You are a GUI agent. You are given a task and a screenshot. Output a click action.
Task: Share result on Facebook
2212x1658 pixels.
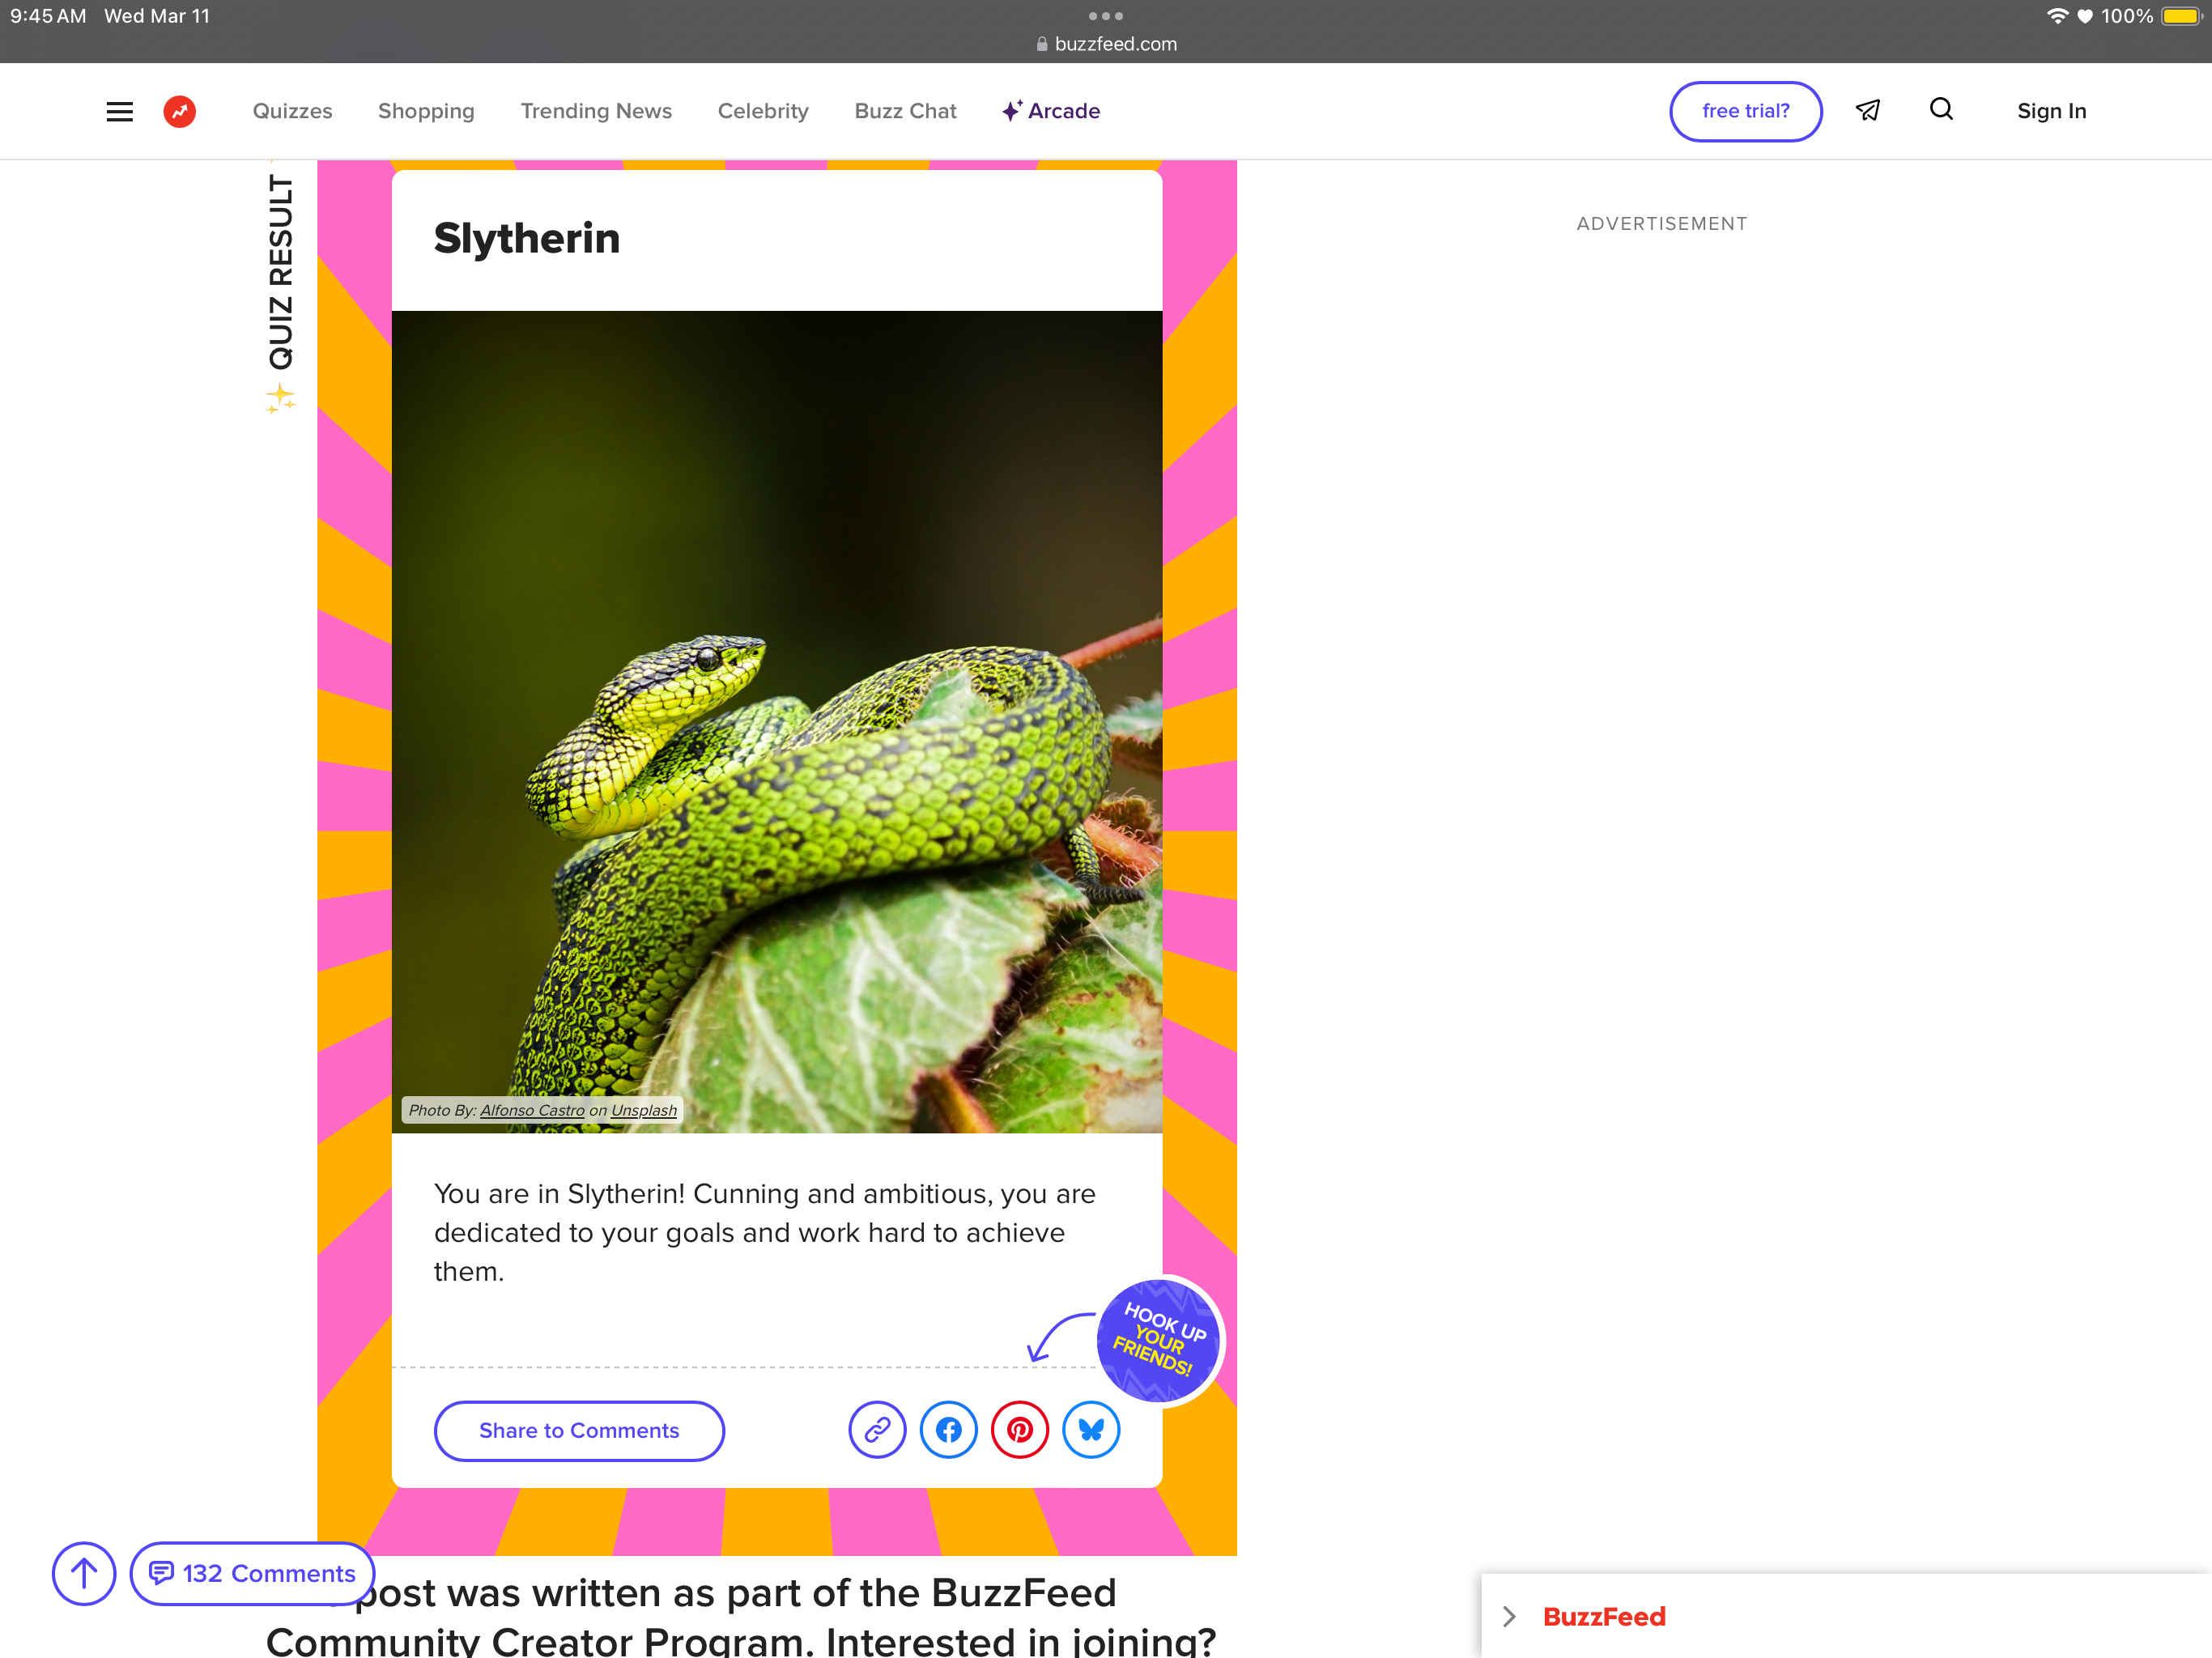[x=948, y=1430]
